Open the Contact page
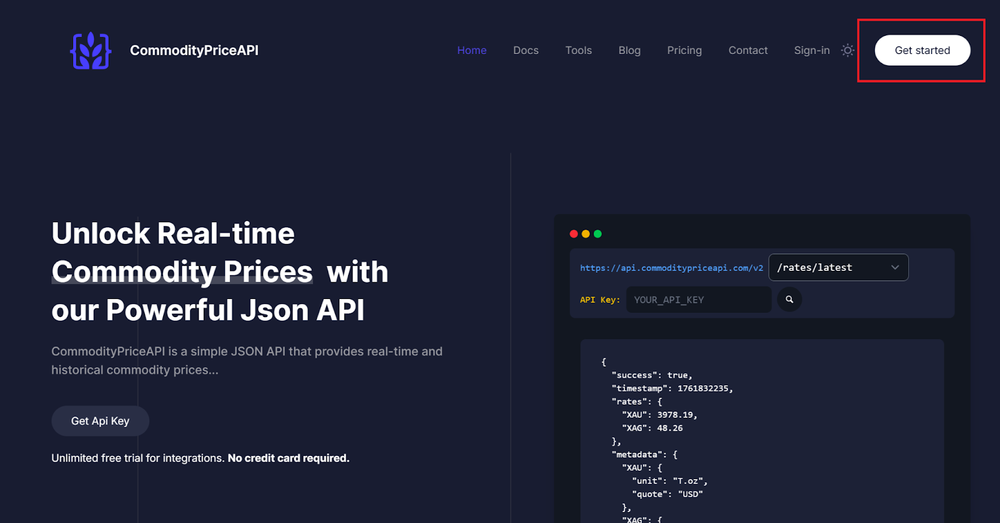 pos(748,50)
